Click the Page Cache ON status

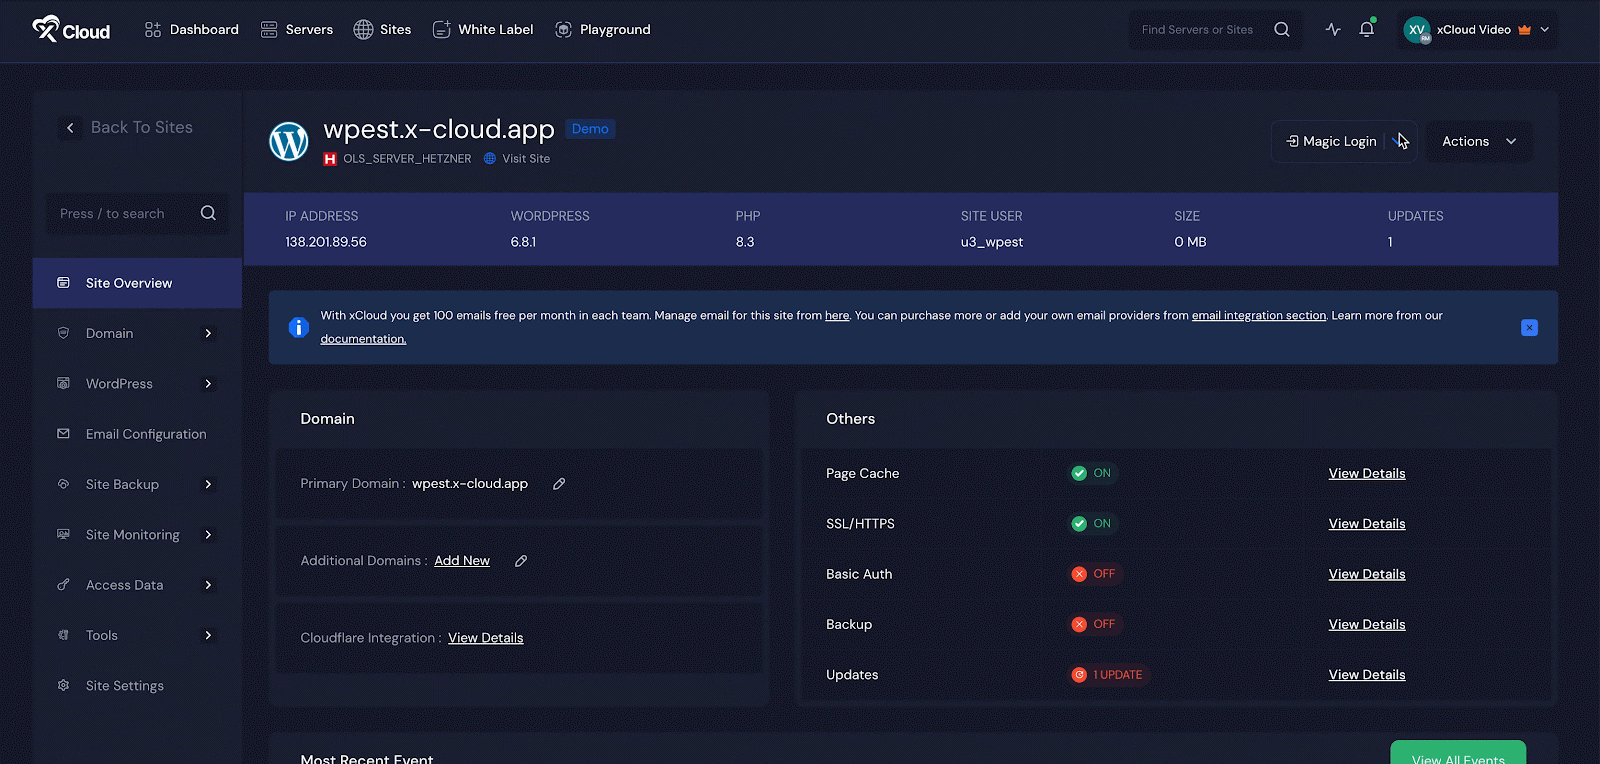pyautogui.click(x=1091, y=473)
